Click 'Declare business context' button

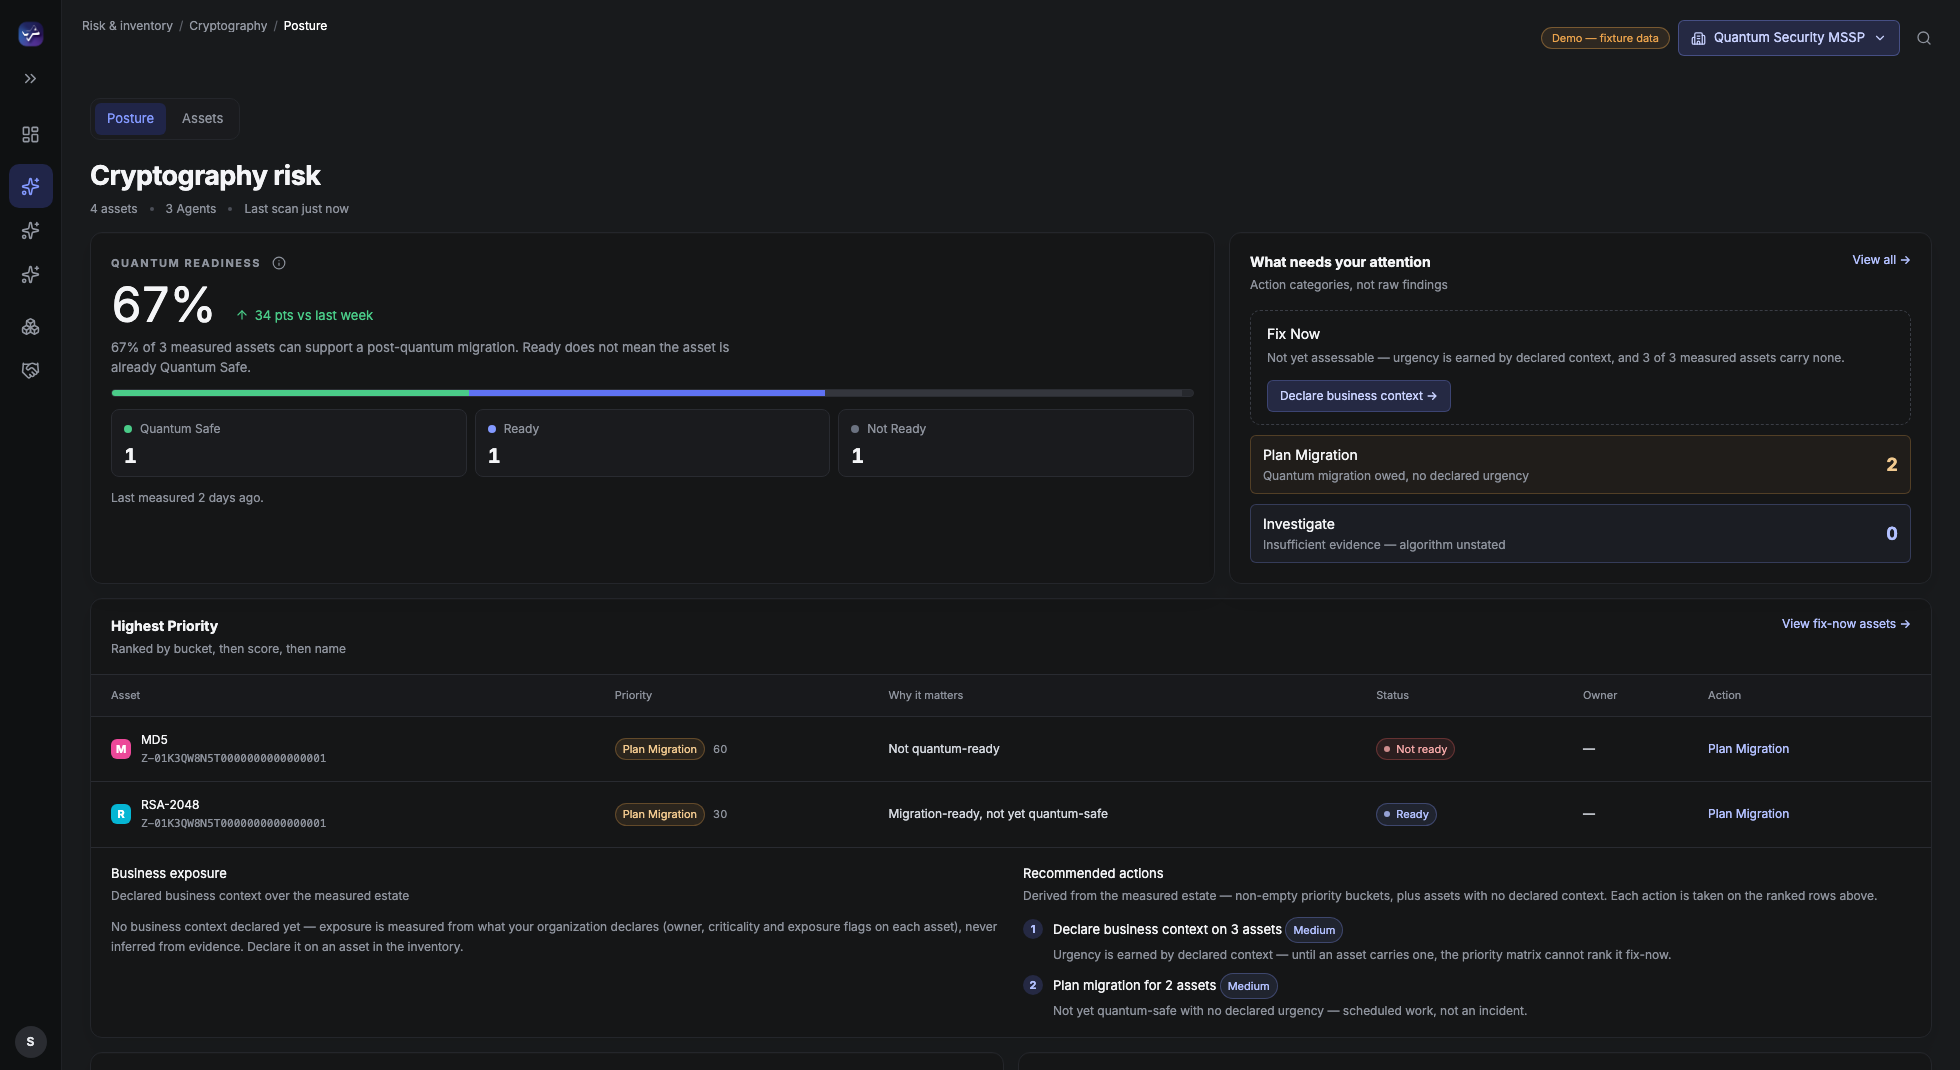(1358, 396)
